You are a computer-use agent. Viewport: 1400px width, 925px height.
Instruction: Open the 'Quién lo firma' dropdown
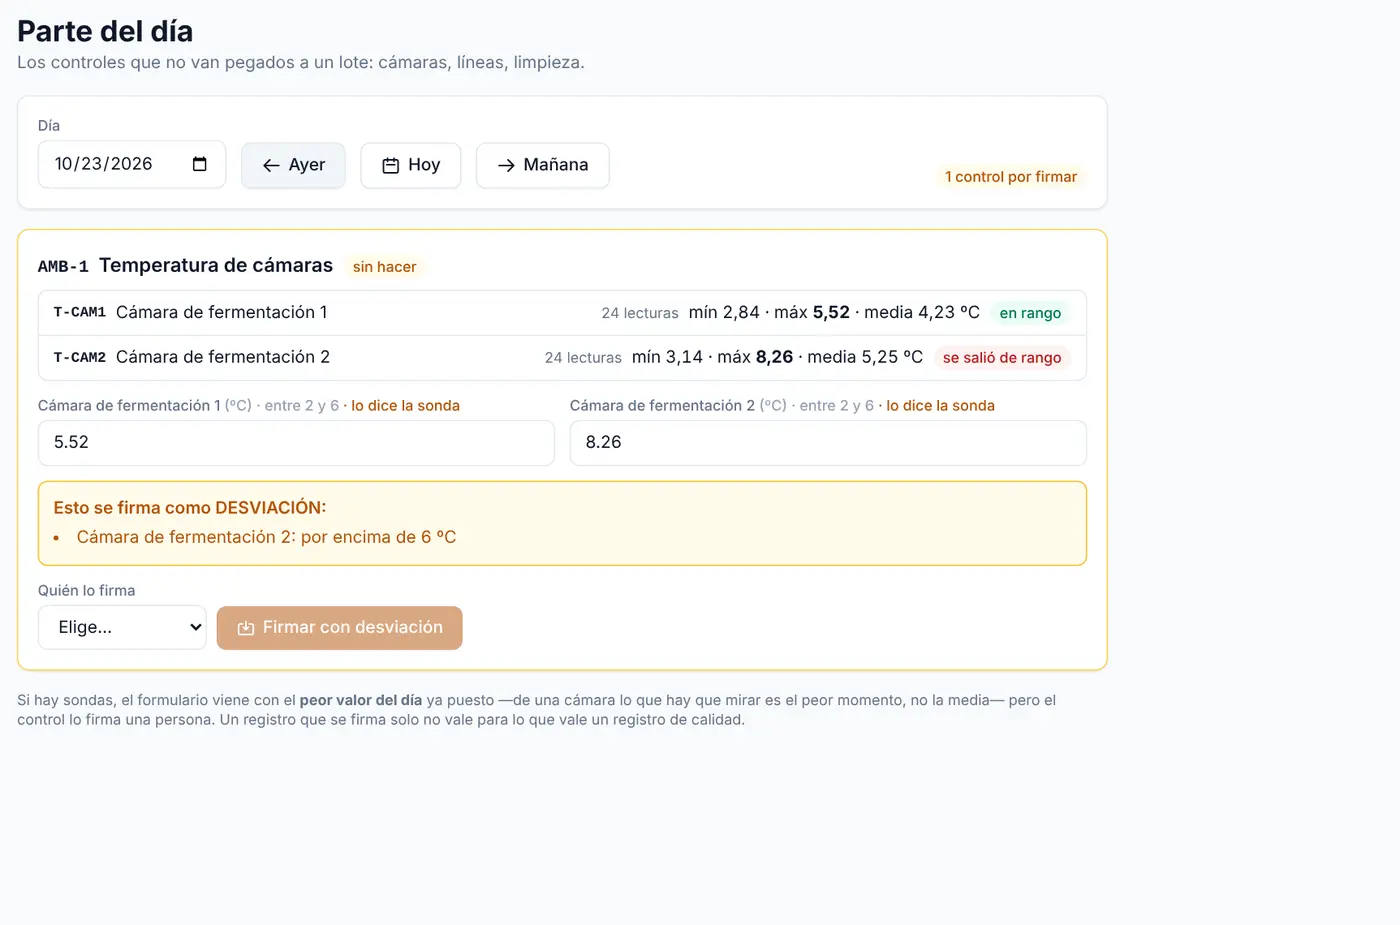(122, 628)
